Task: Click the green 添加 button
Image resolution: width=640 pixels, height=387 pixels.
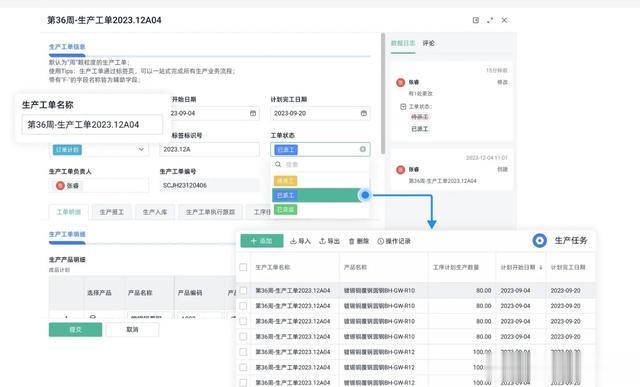Action: (x=262, y=241)
